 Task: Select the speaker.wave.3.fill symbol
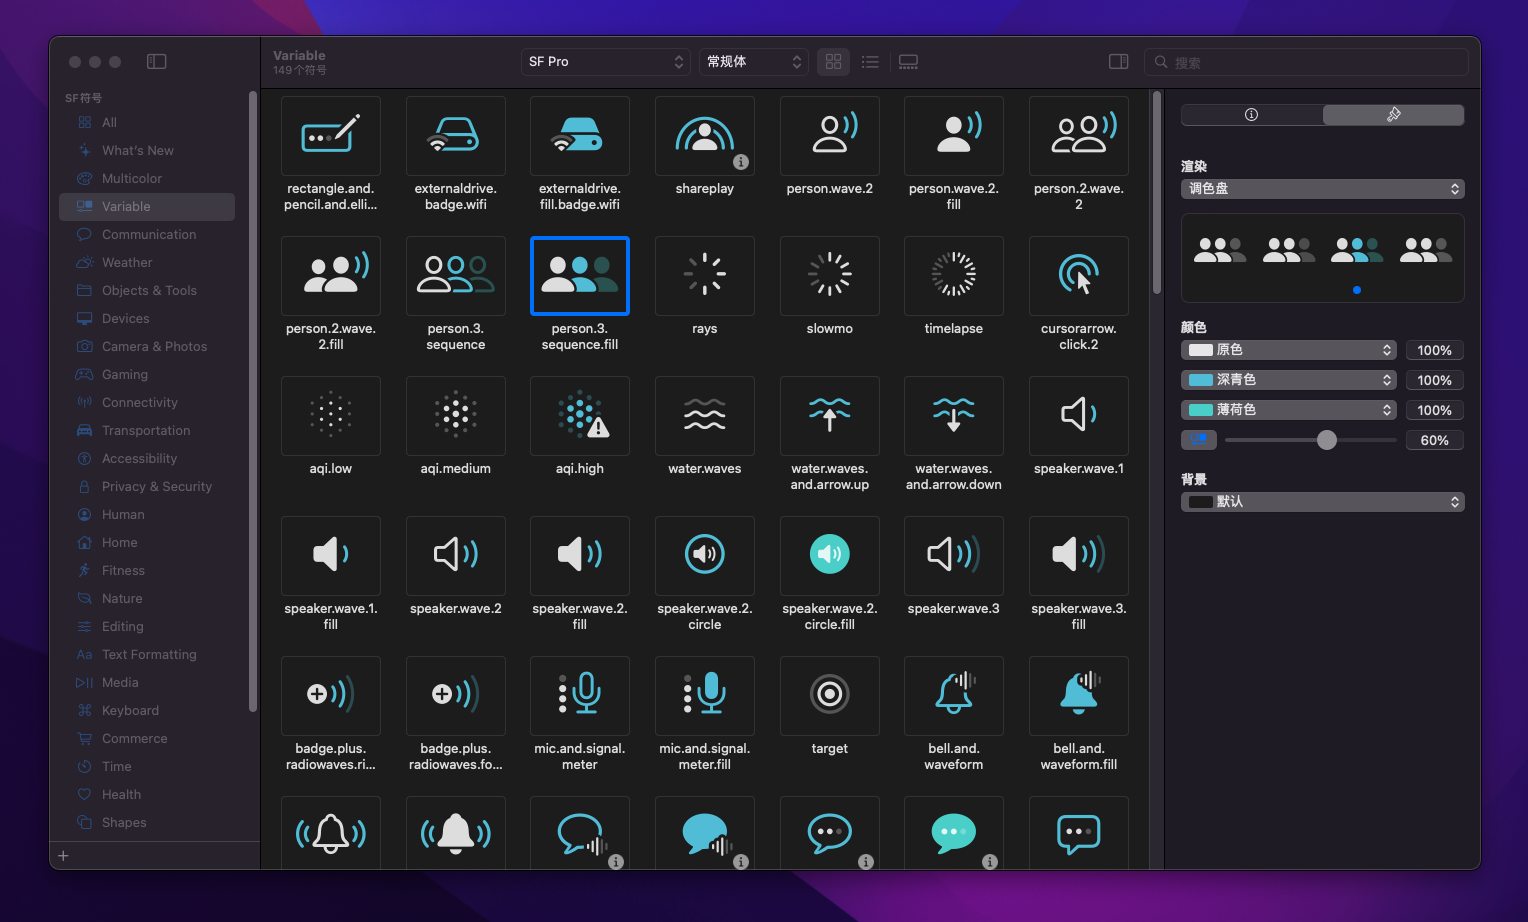coord(1078,556)
